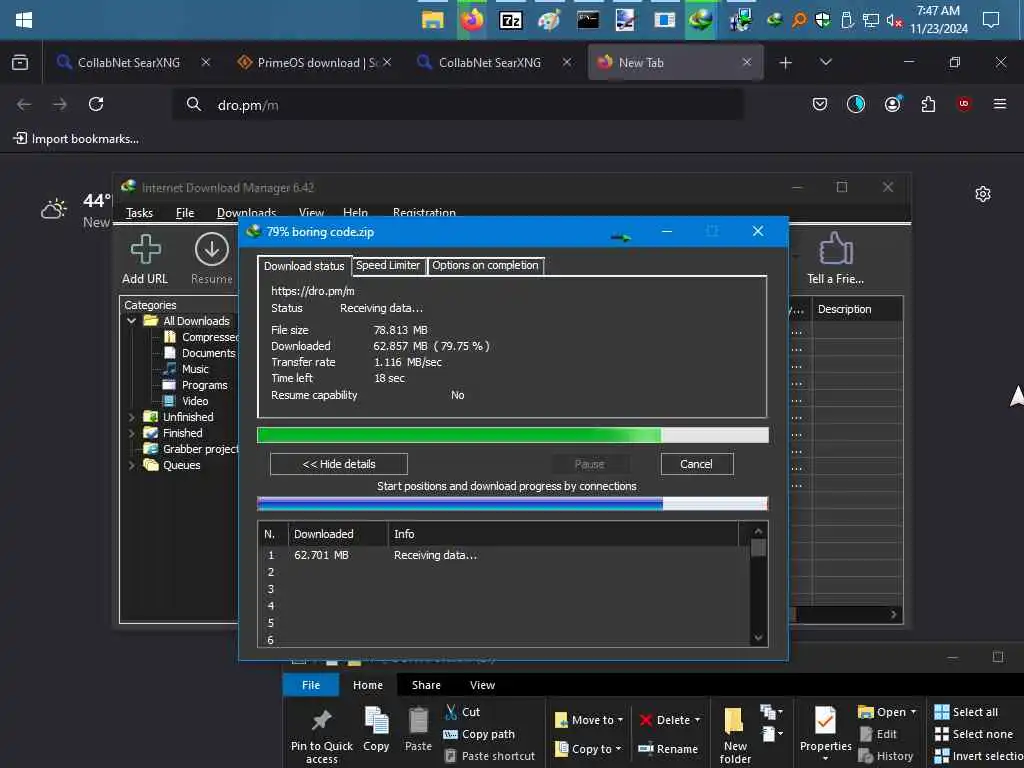The image size is (1024, 768).
Task: Expand the Queues category
Action: click(131, 465)
